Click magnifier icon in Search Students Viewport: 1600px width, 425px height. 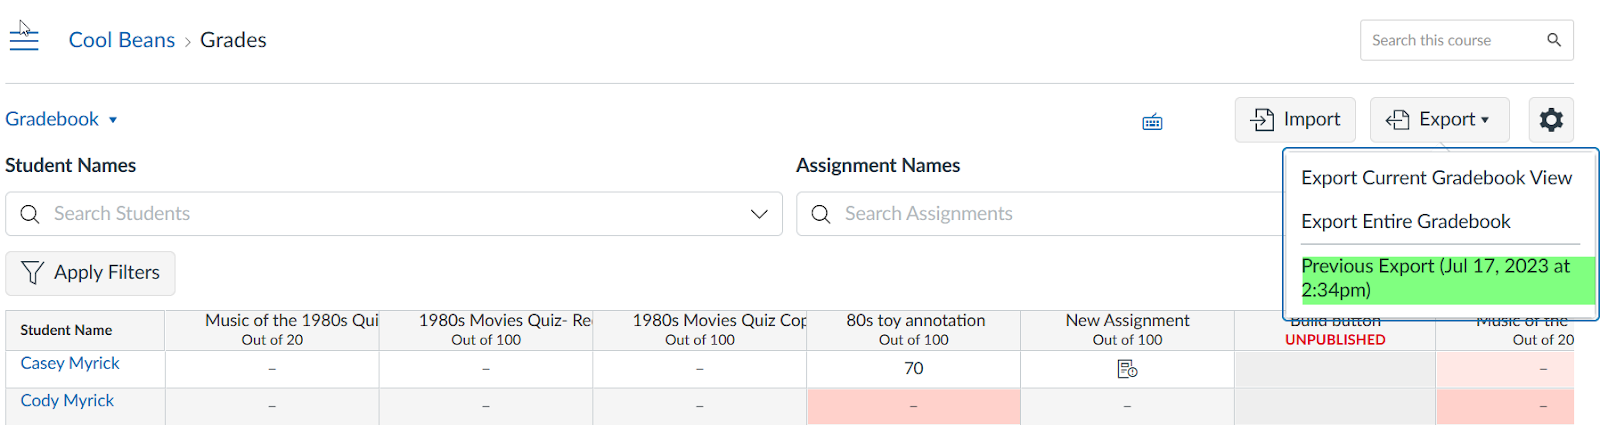click(30, 214)
